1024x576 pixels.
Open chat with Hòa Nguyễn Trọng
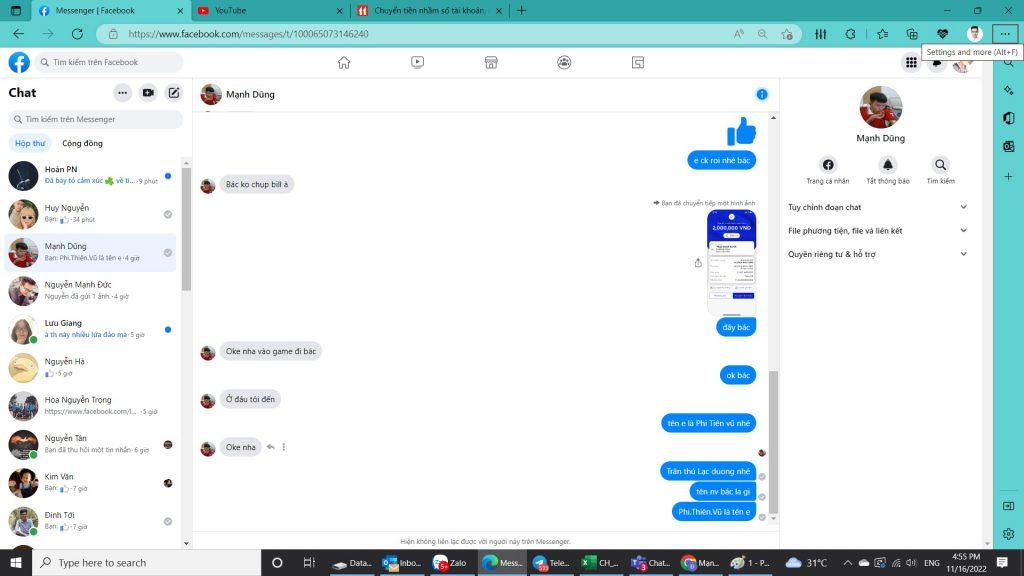point(91,406)
